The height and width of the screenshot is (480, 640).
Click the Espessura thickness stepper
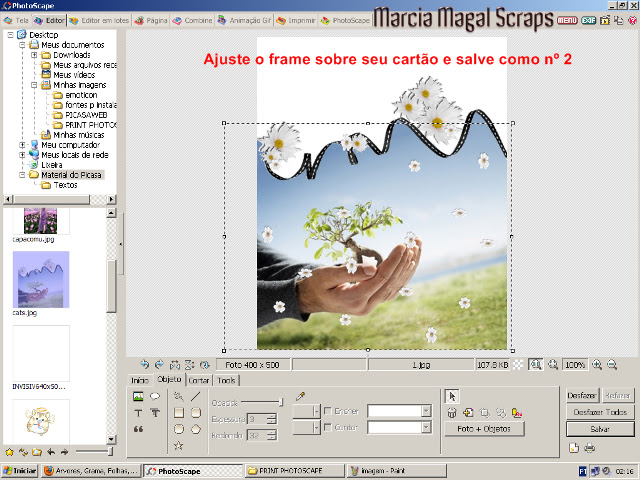click(271, 419)
